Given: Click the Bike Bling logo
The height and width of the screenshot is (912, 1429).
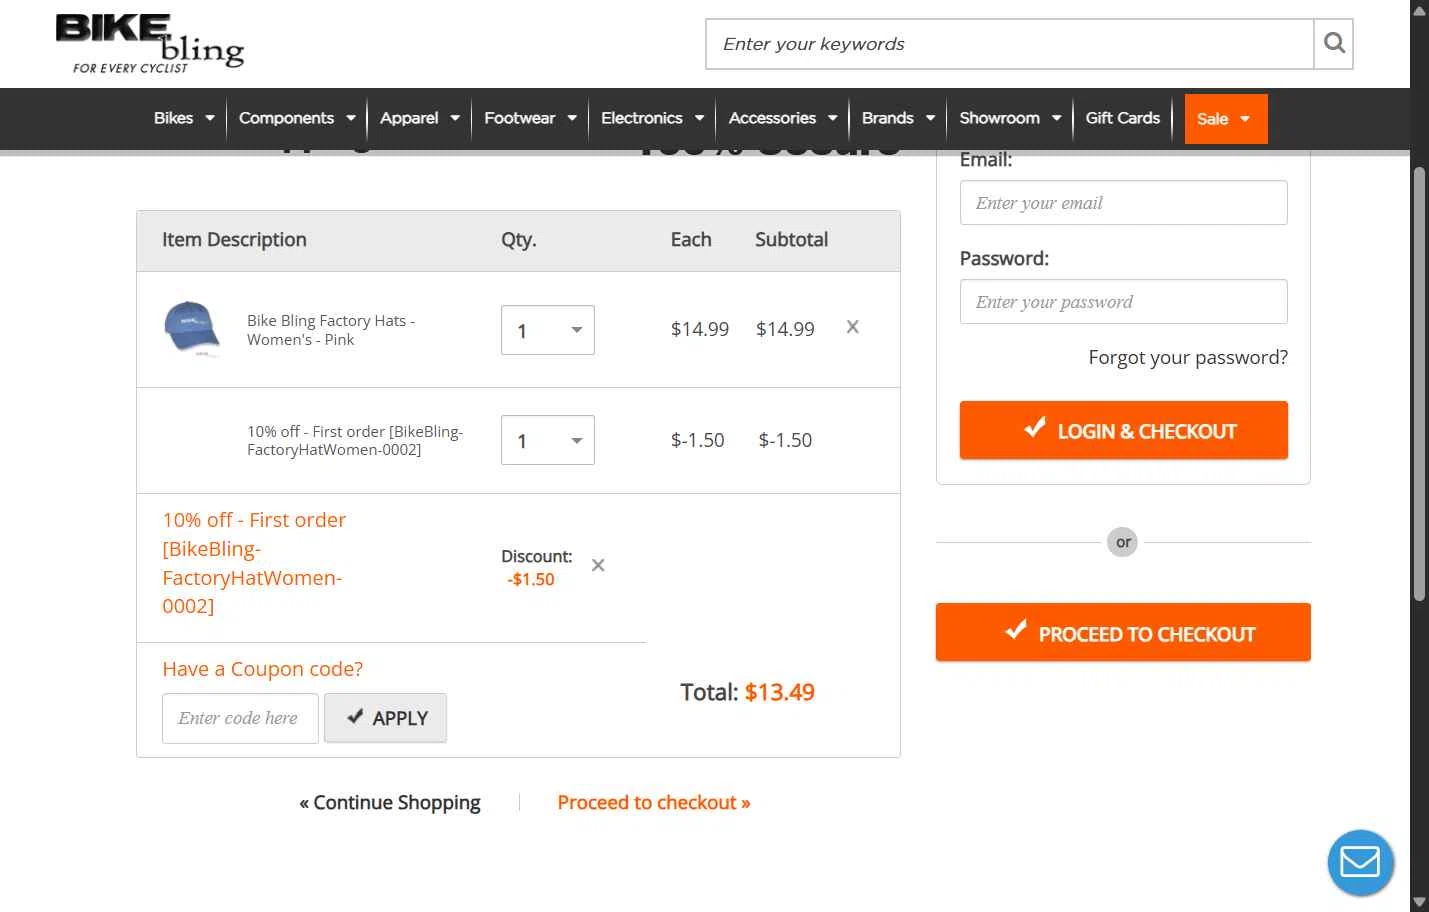Looking at the screenshot, I should pos(150,44).
